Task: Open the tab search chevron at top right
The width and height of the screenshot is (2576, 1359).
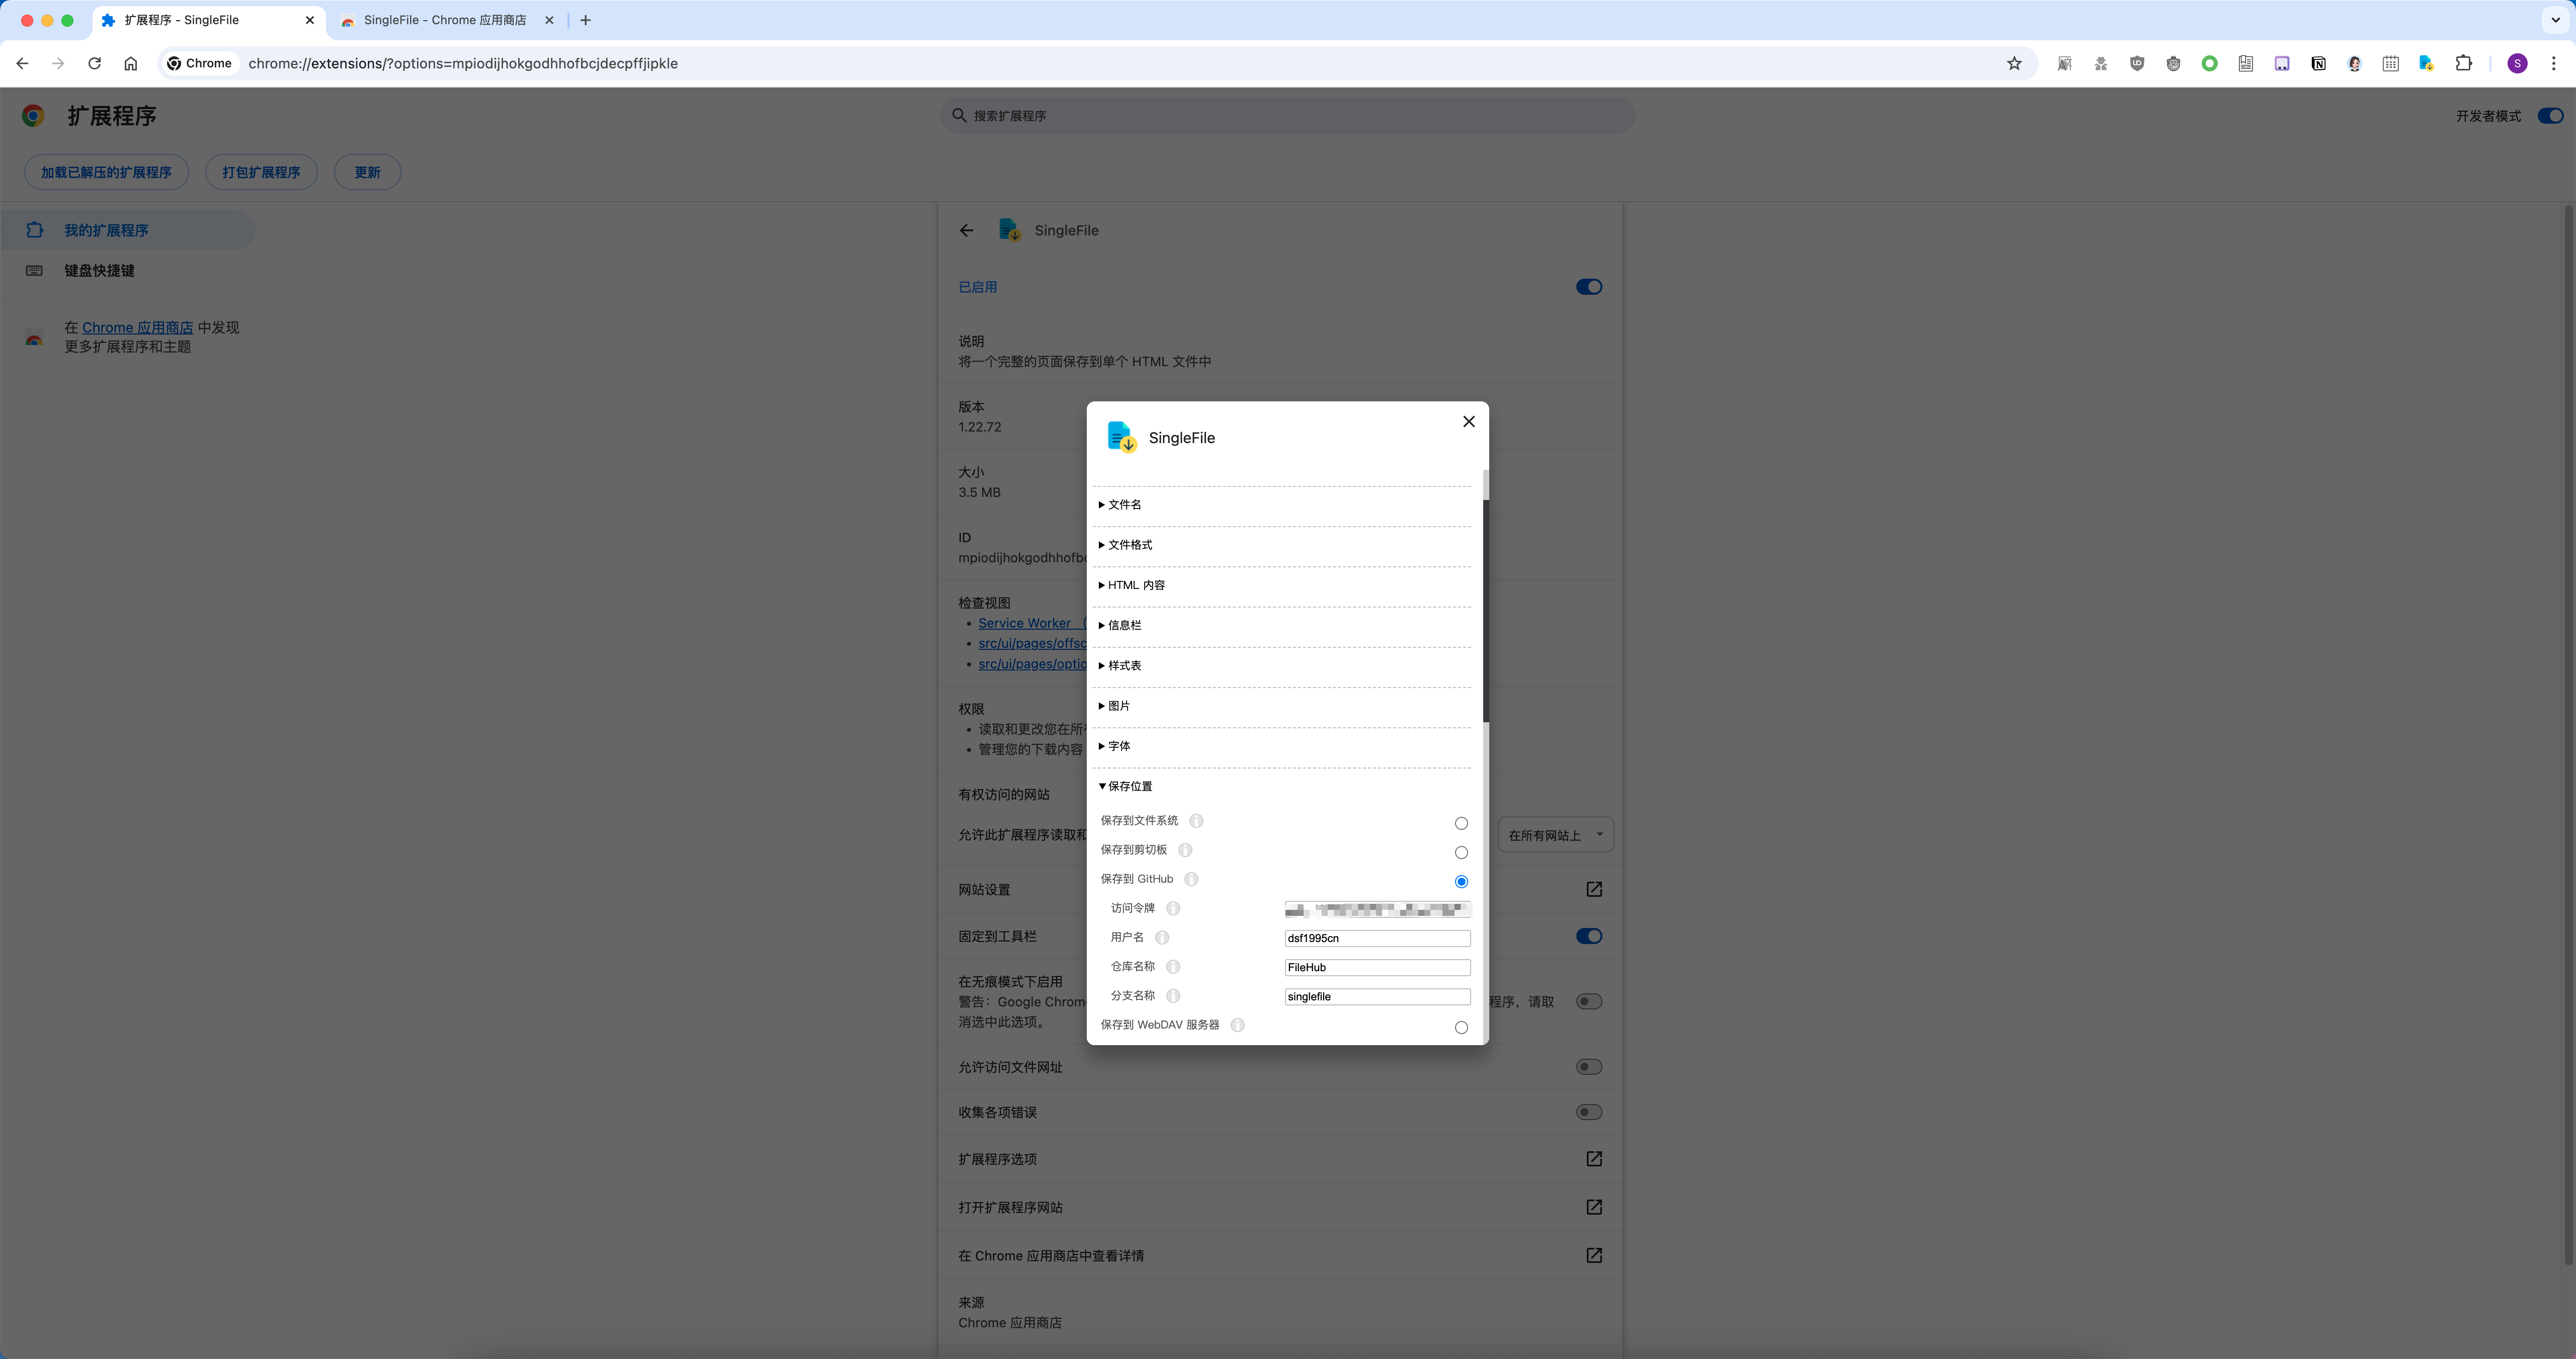Action: coord(2555,20)
